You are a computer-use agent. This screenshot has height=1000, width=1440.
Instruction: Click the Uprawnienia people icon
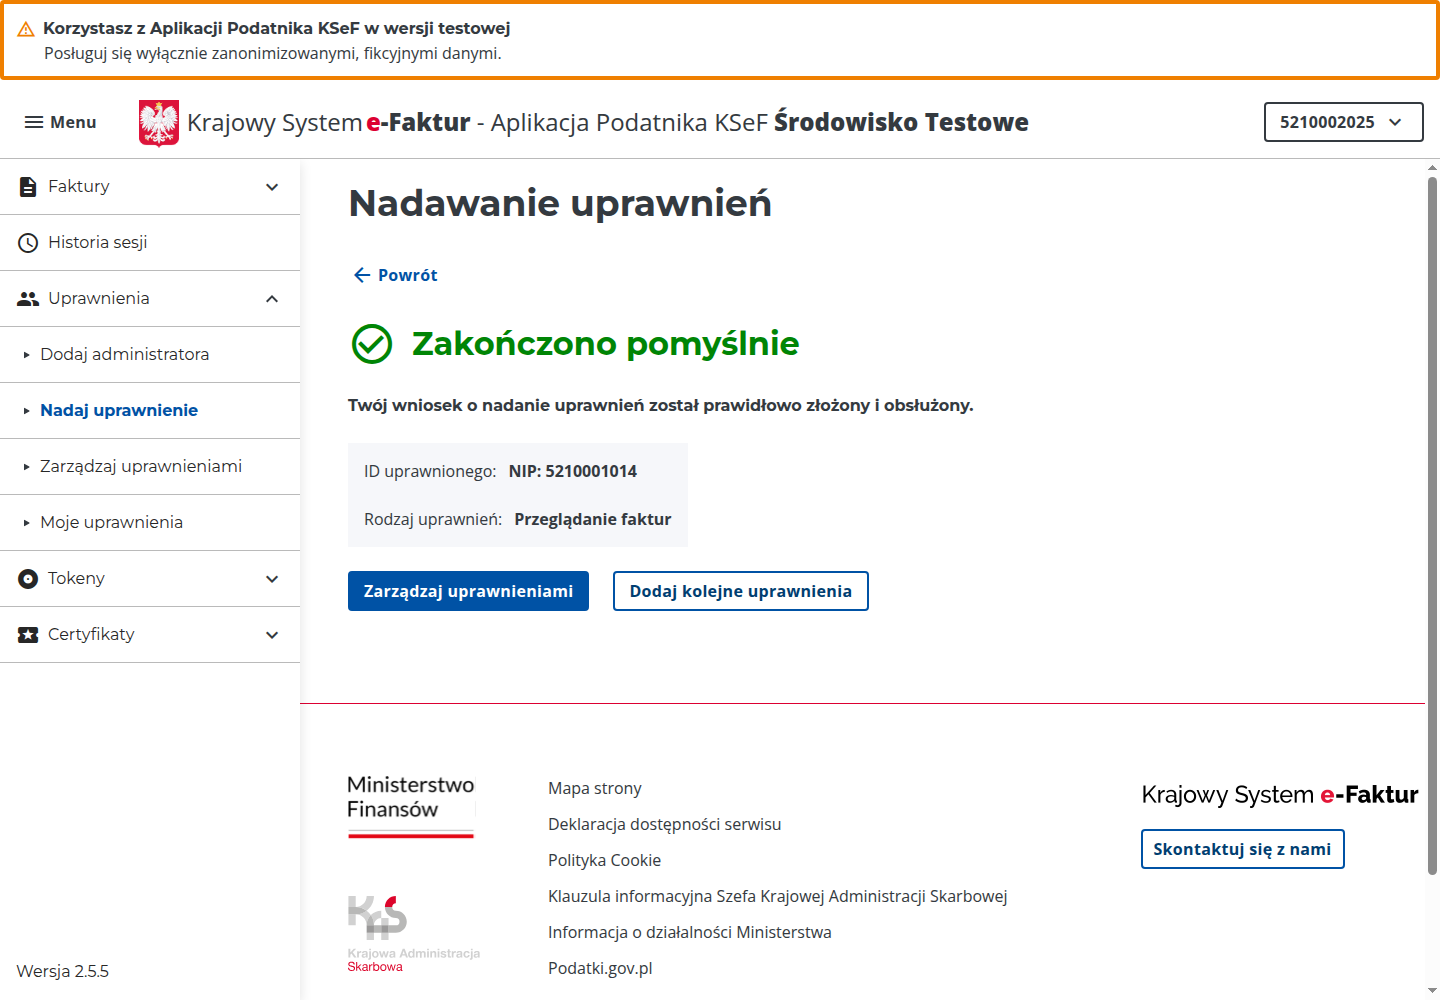[x=28, y=299]
